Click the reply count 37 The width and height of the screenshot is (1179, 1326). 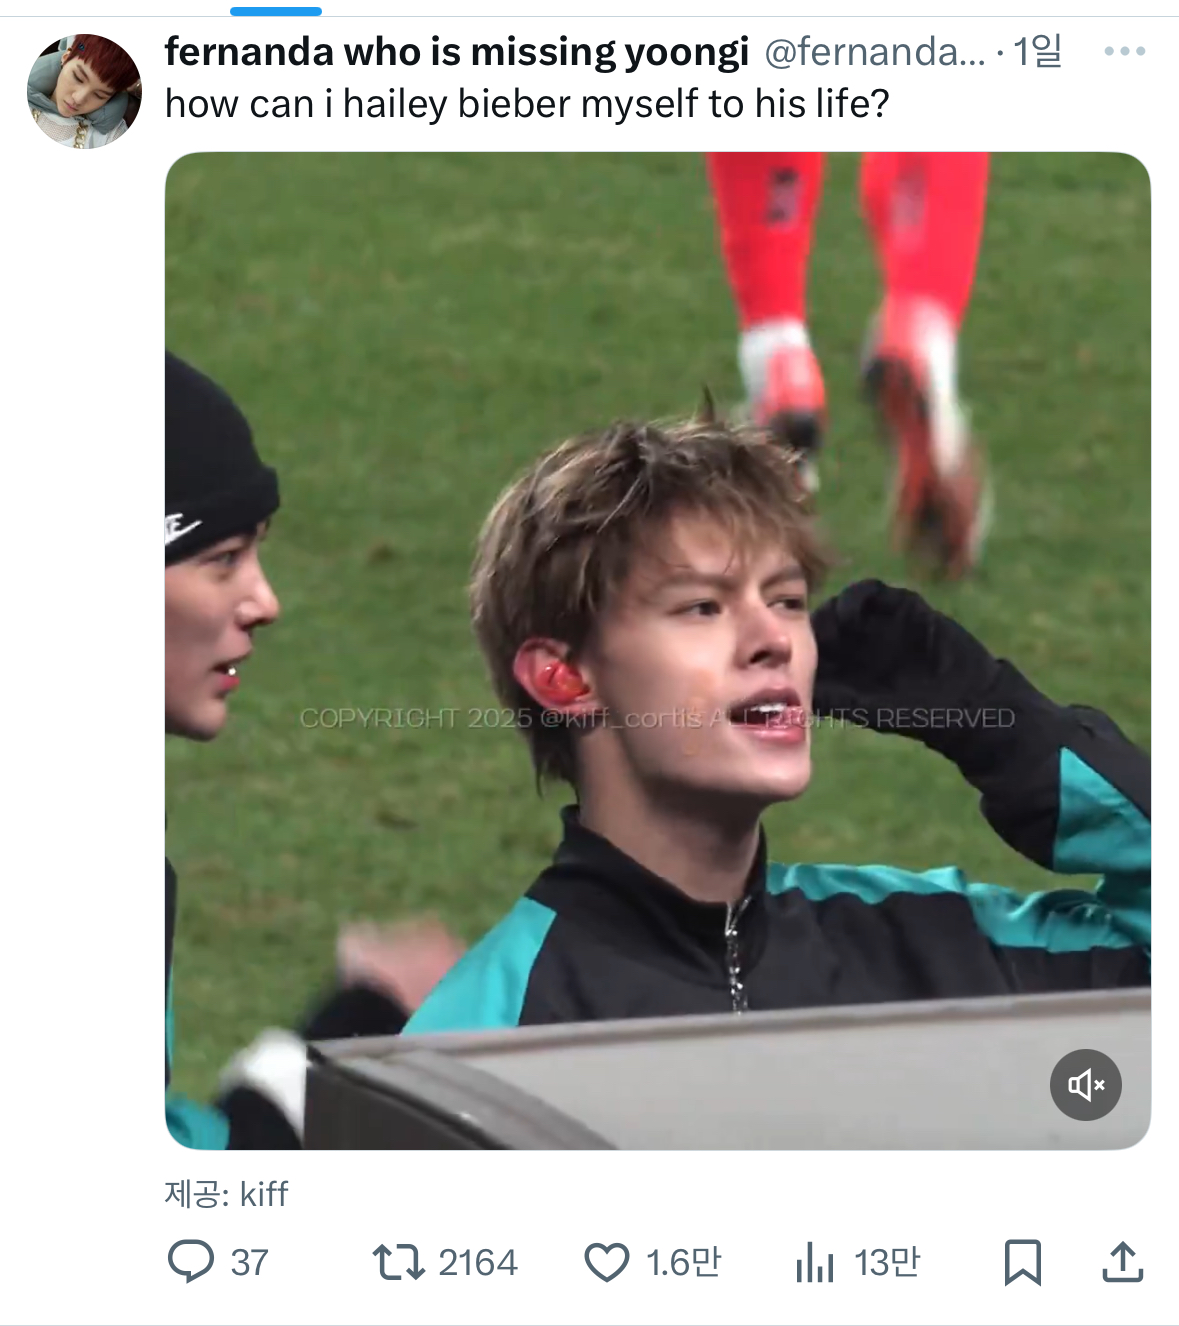(249, 1263)
